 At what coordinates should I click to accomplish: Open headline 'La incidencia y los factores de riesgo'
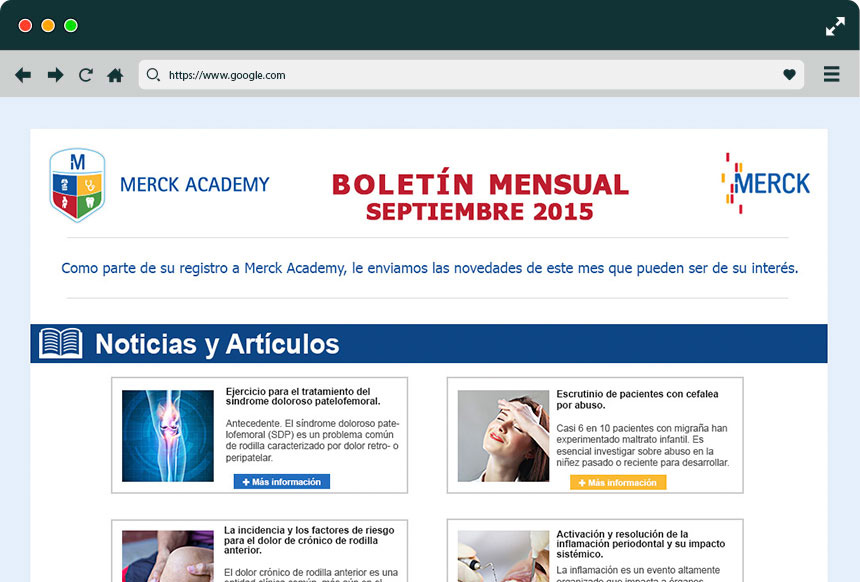point(309,540)
